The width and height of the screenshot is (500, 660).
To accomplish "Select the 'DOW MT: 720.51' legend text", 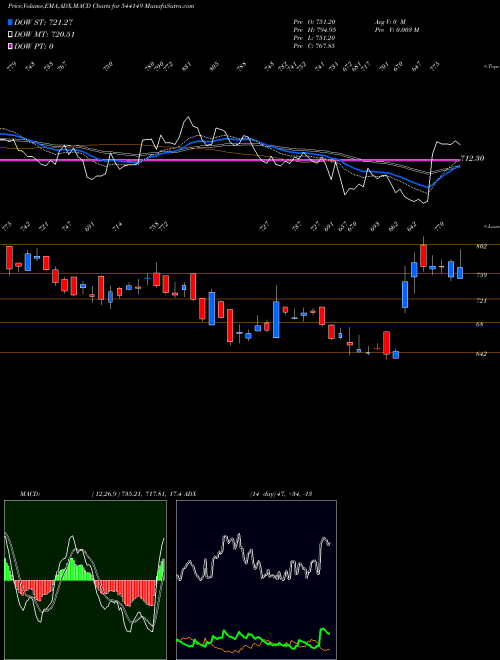I will tap(44, 34).
